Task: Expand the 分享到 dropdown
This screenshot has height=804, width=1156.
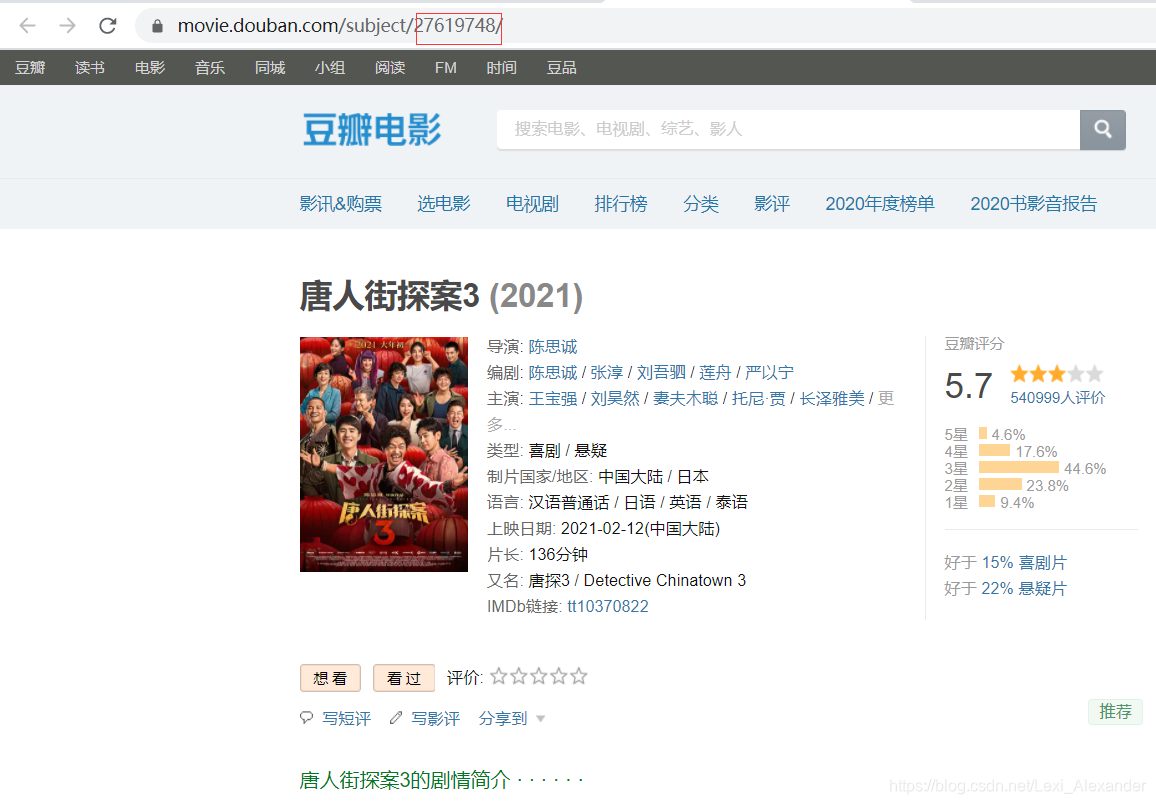Action: 512,719
